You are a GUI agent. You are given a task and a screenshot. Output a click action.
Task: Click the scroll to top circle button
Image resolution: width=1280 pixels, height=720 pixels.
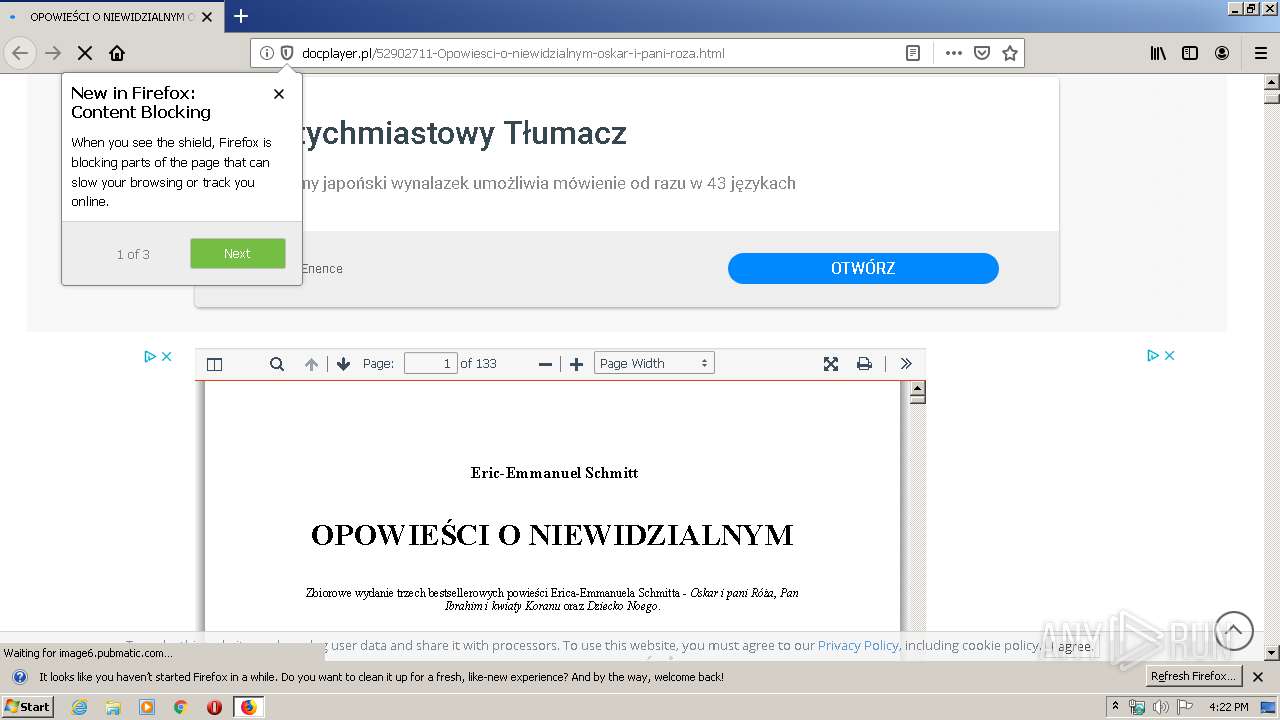pos(1234,631)
